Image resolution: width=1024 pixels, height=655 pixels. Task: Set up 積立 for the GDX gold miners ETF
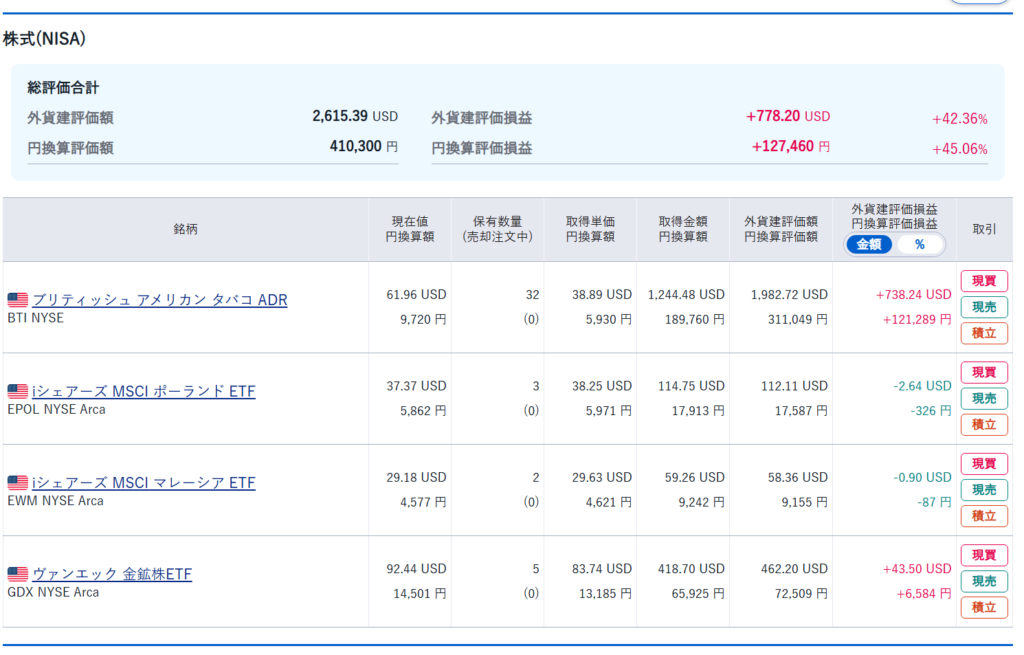(984, 607)
